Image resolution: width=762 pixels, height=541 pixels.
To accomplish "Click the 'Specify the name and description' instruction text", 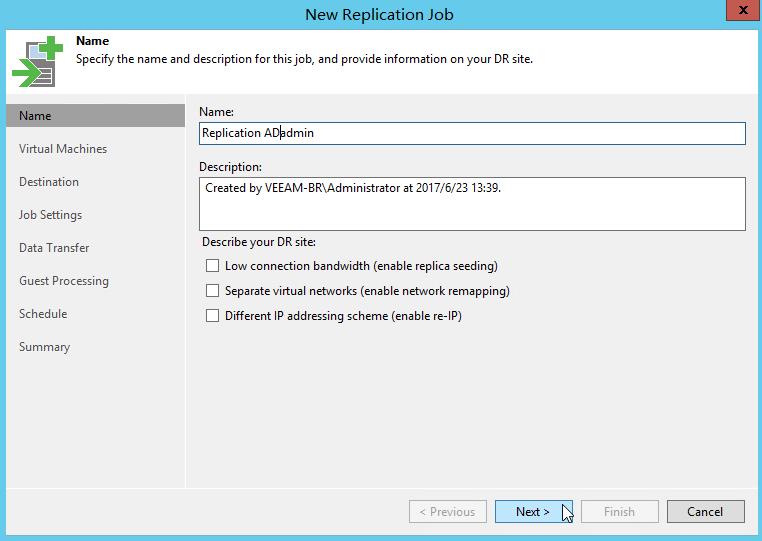I will (x=304, y=59).
